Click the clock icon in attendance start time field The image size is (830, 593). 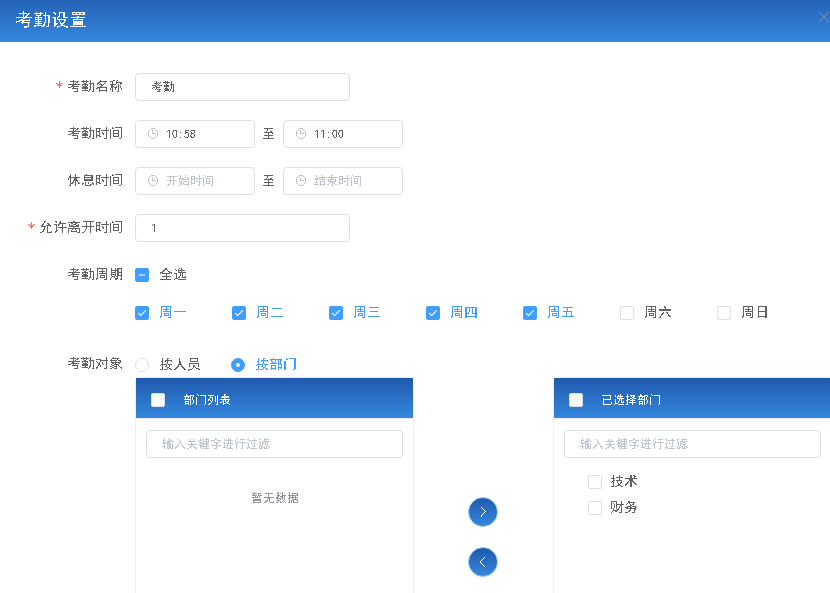[x=151, y=133]
